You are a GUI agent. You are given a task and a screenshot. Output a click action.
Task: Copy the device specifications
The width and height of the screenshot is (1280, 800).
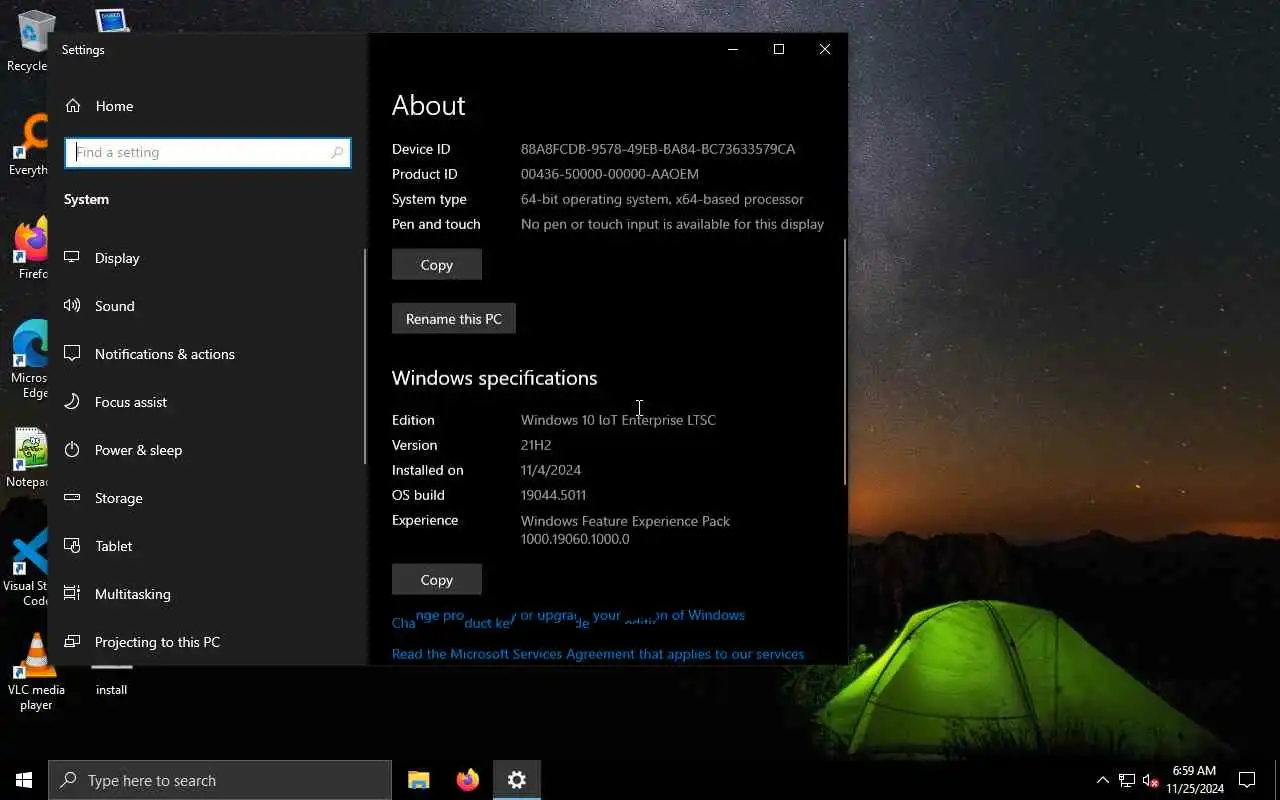coord(437,265)
